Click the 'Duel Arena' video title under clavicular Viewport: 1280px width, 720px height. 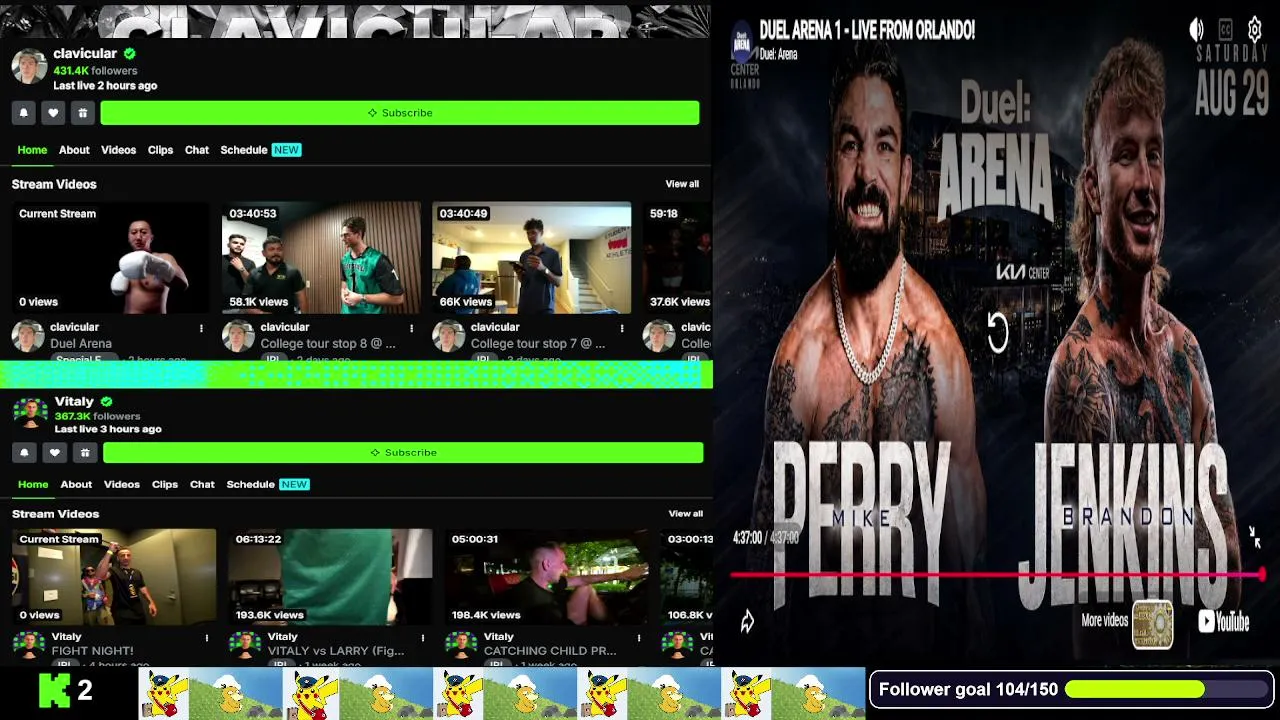(81, 344)
